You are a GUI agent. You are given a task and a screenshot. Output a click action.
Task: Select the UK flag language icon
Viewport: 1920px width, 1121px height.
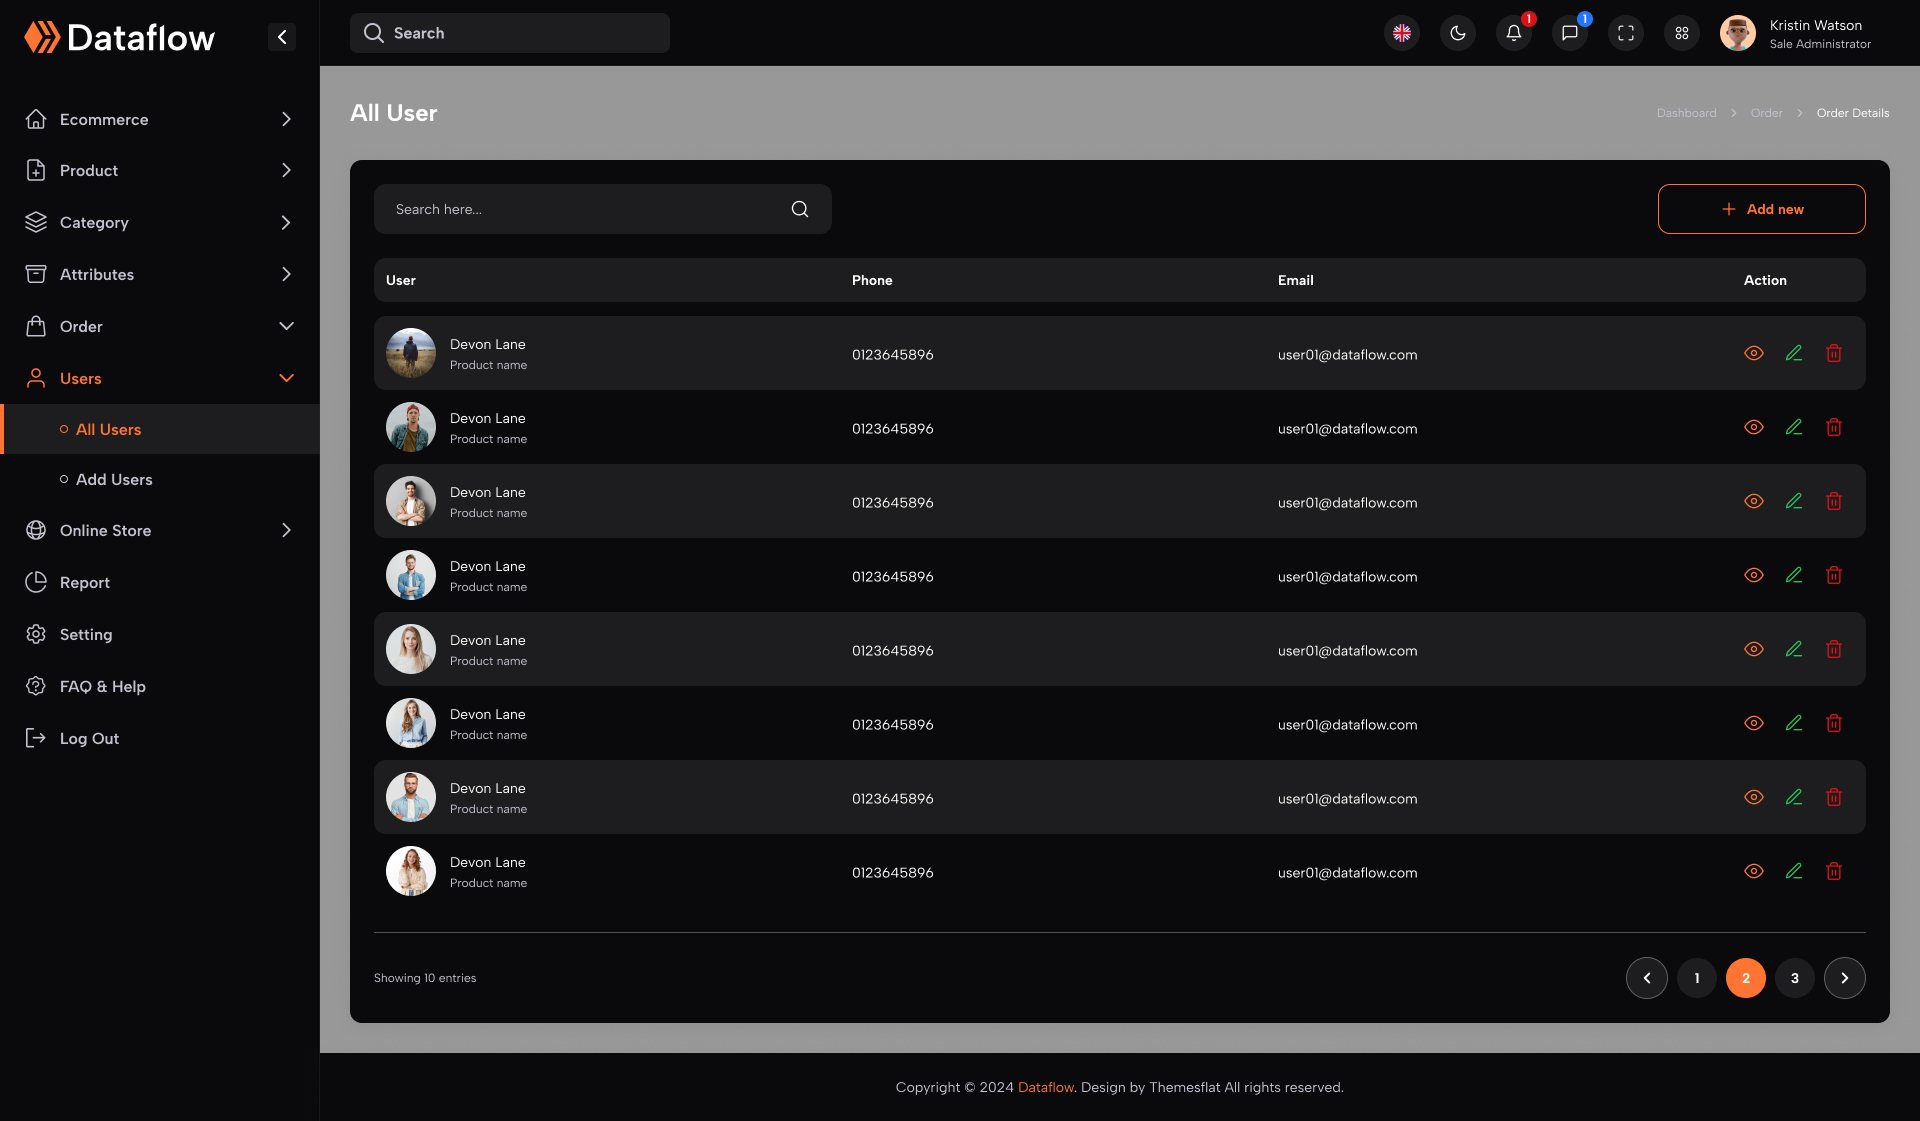pos(1401,33)
